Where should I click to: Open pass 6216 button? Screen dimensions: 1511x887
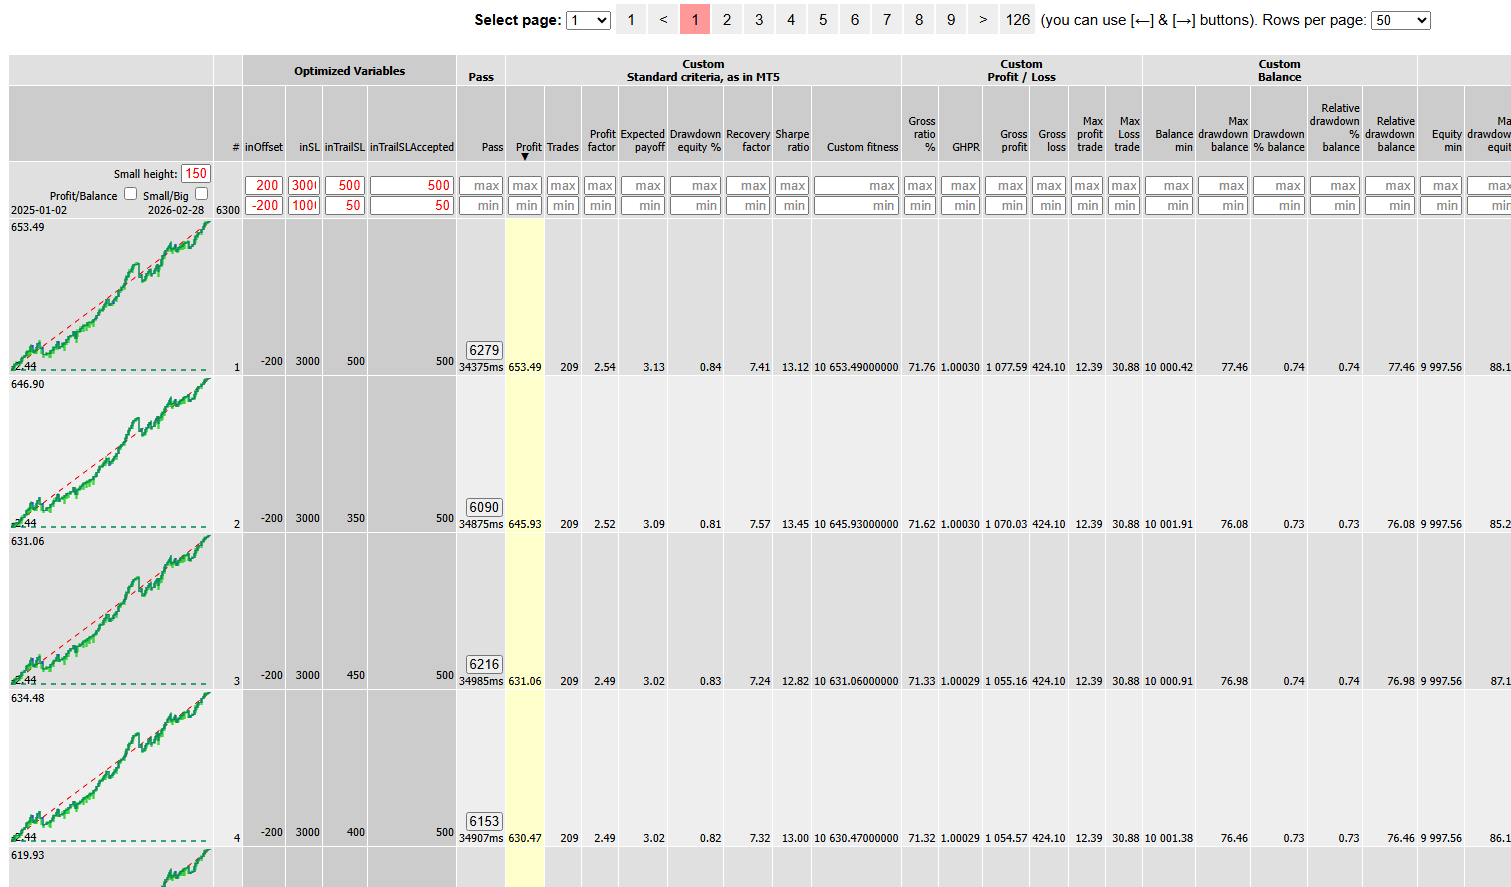pyautogui.click(x=484, y=664)
